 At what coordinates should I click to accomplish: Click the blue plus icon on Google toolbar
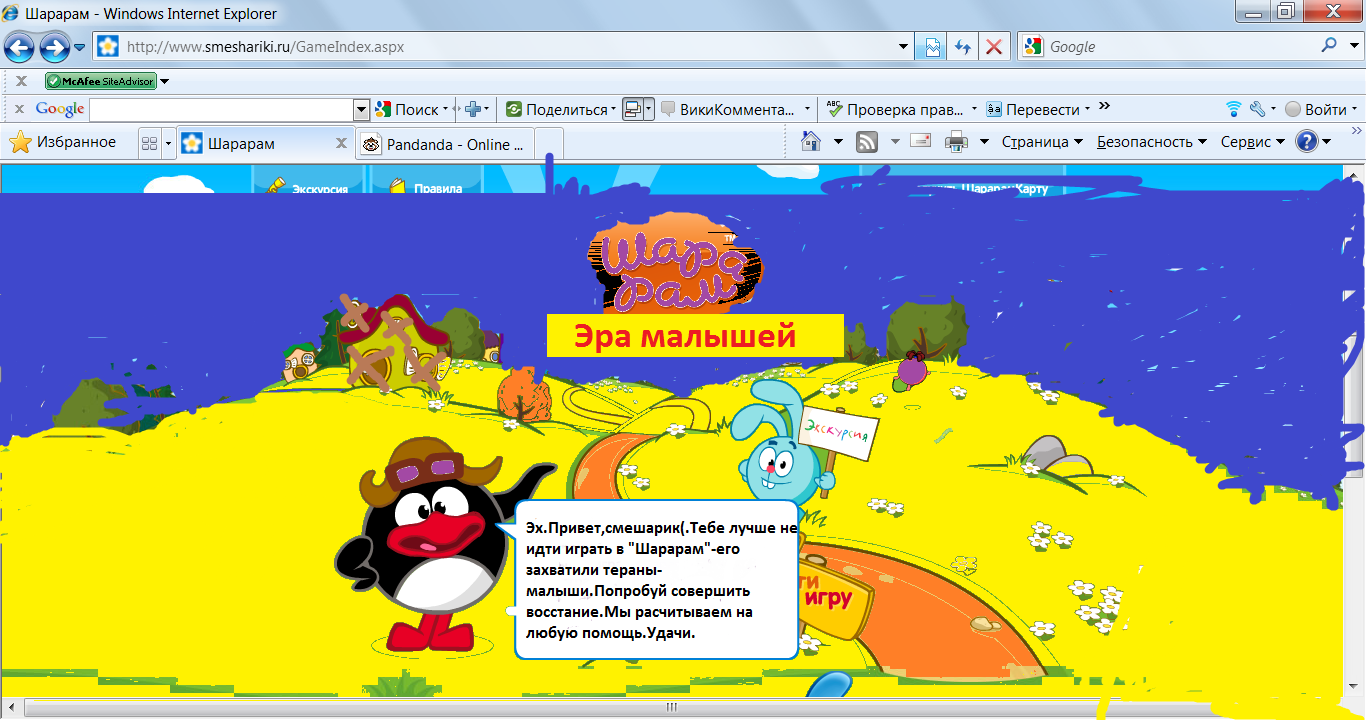click(x=473, y=109)
